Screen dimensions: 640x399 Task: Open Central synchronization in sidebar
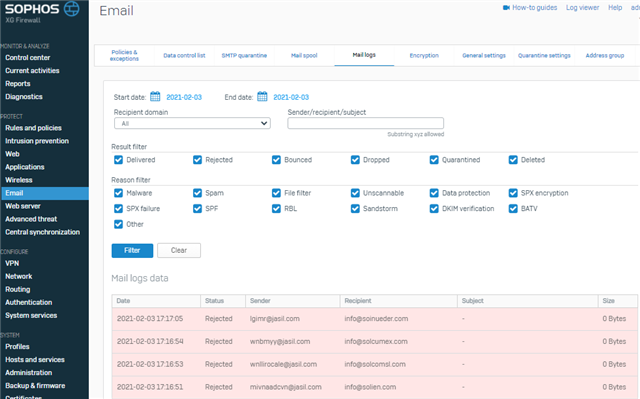coord(42,232)
